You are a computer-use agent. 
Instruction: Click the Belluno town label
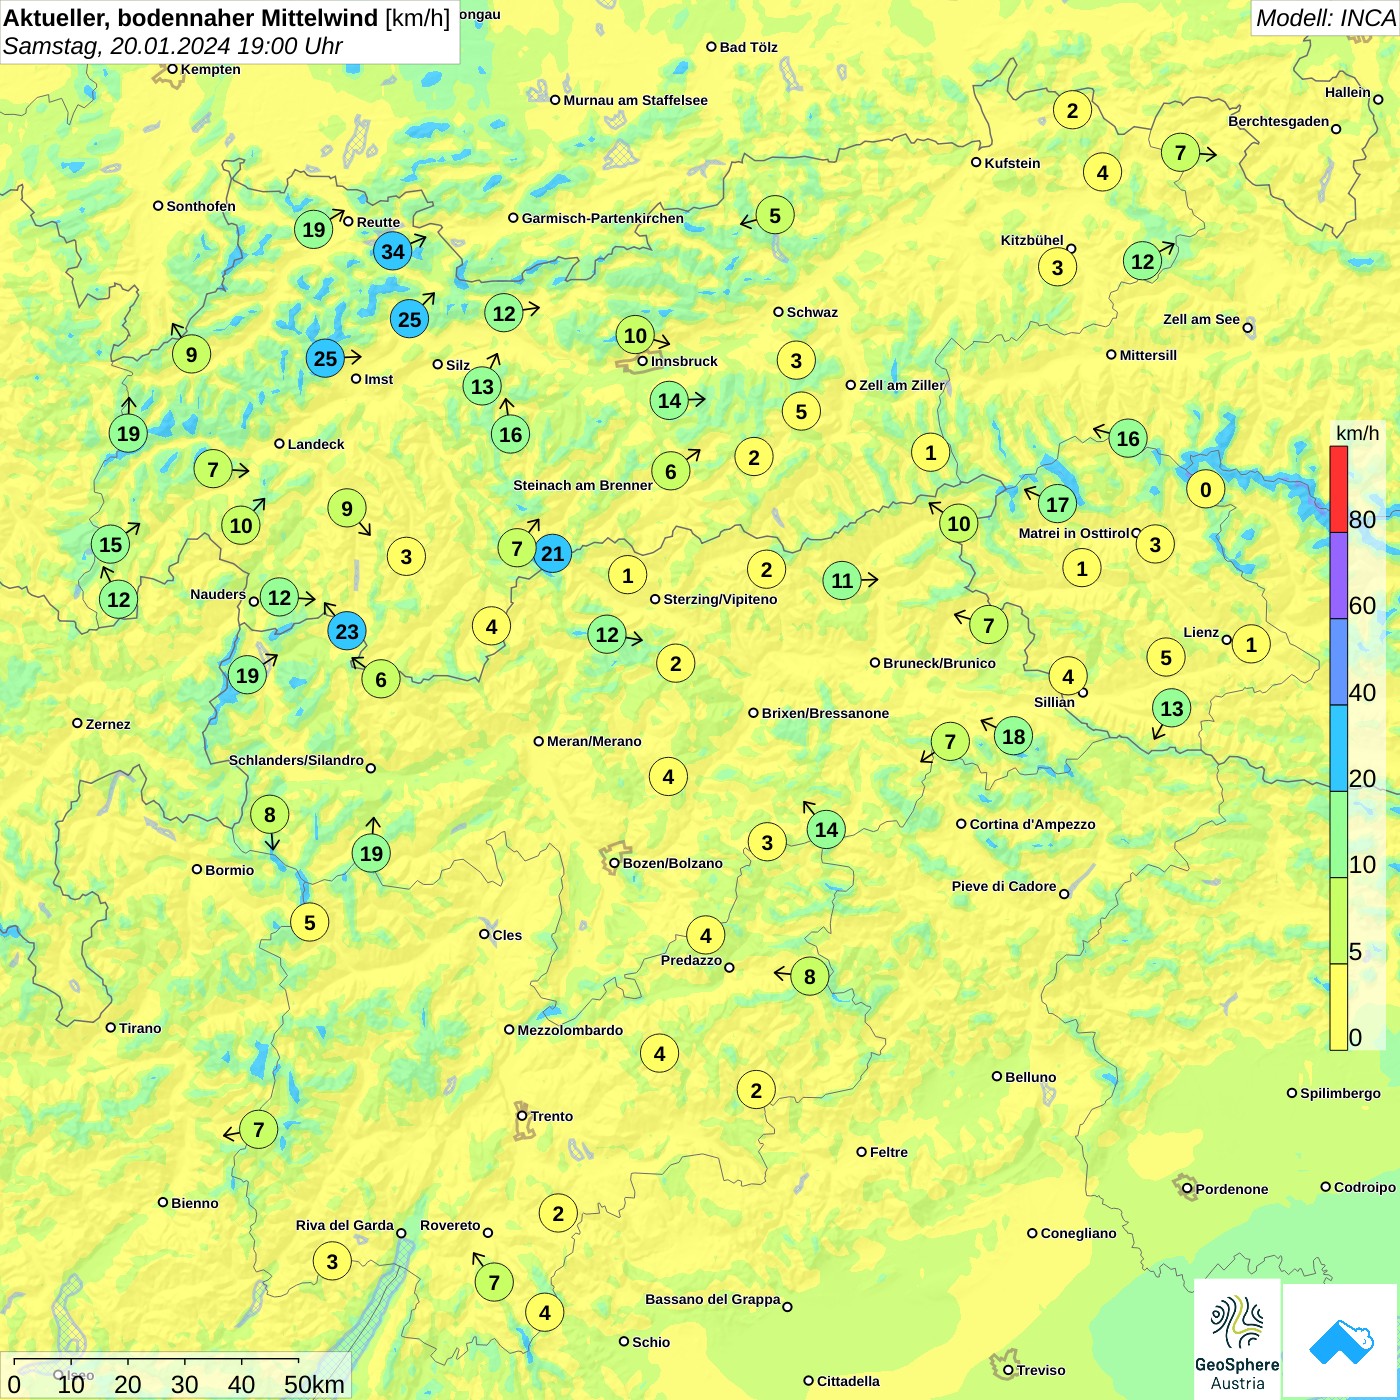1031,1077
